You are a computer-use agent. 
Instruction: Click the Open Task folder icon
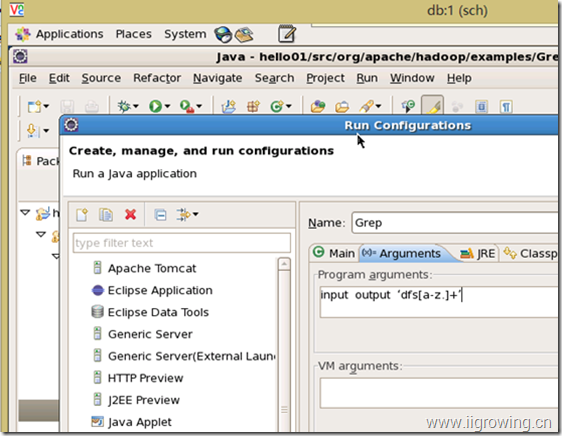[x=342, y=106]
